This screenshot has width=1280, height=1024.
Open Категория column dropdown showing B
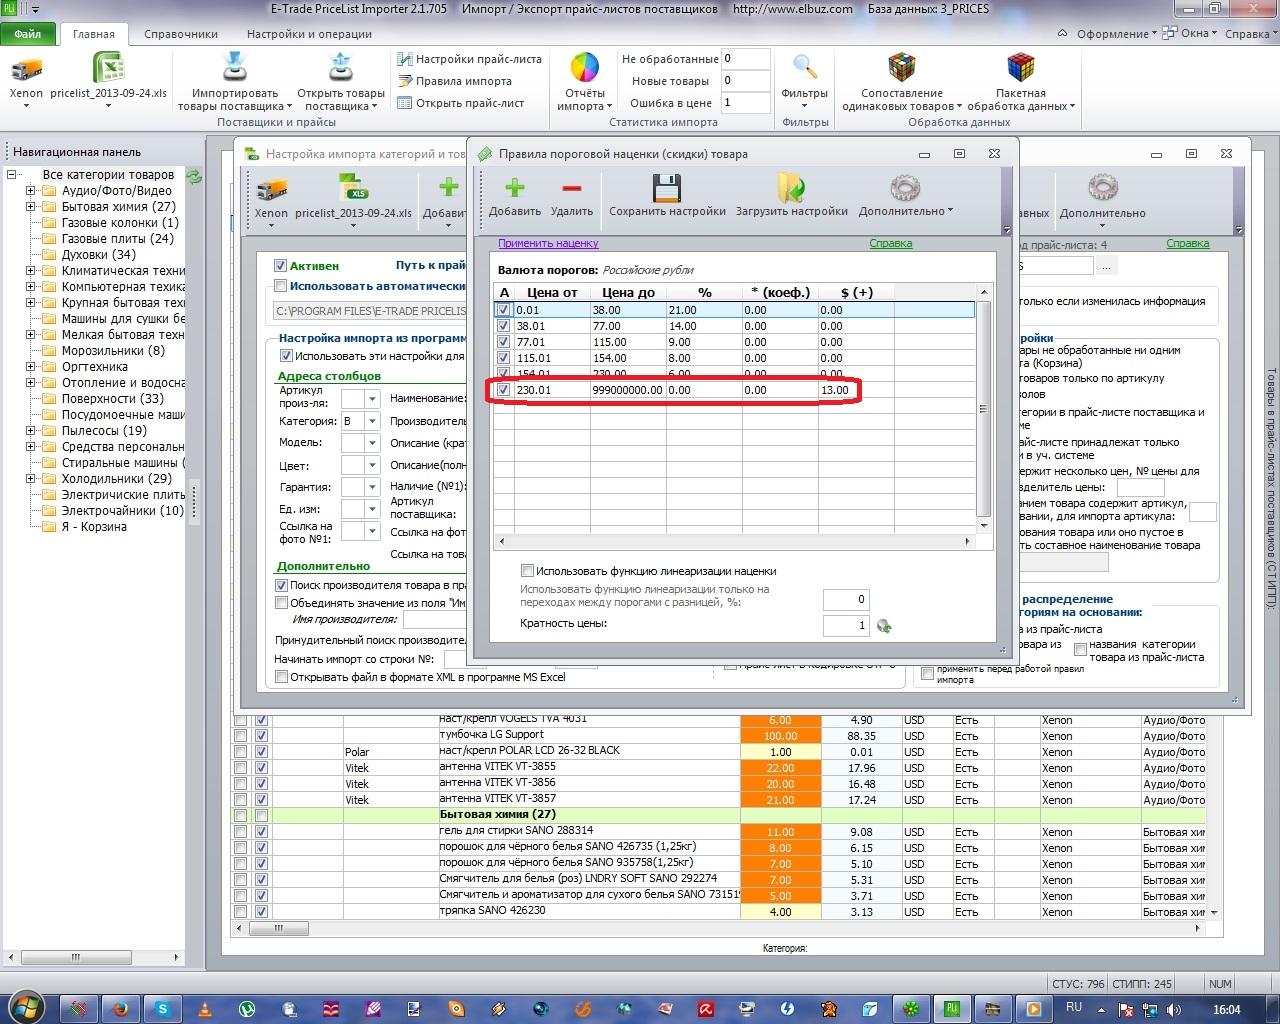pos(372,421)
